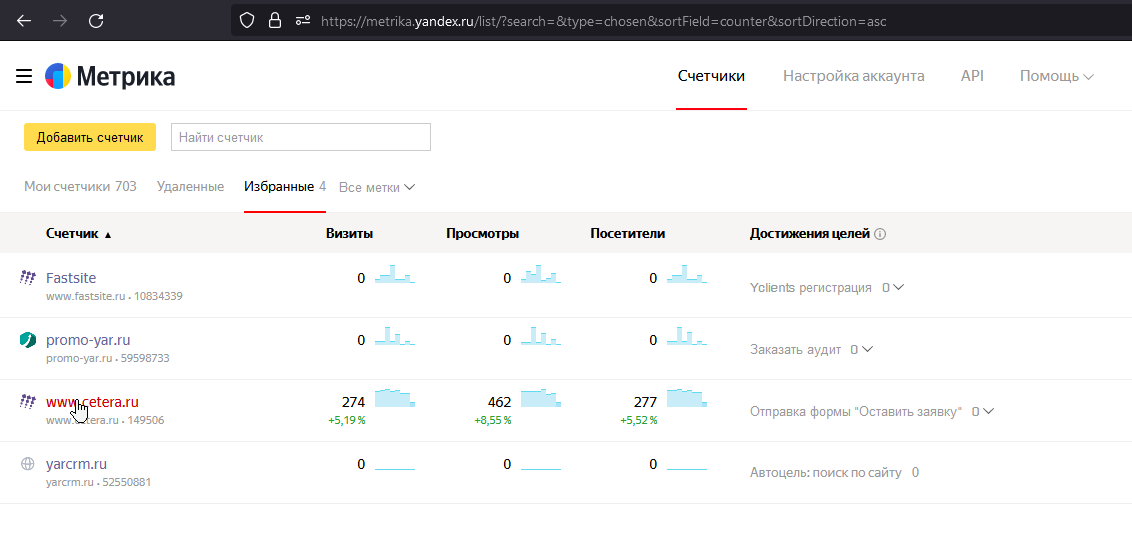
Task: Open the www.cetera.ru counter link
Action: pyautogui.click(x=92, y=402)
